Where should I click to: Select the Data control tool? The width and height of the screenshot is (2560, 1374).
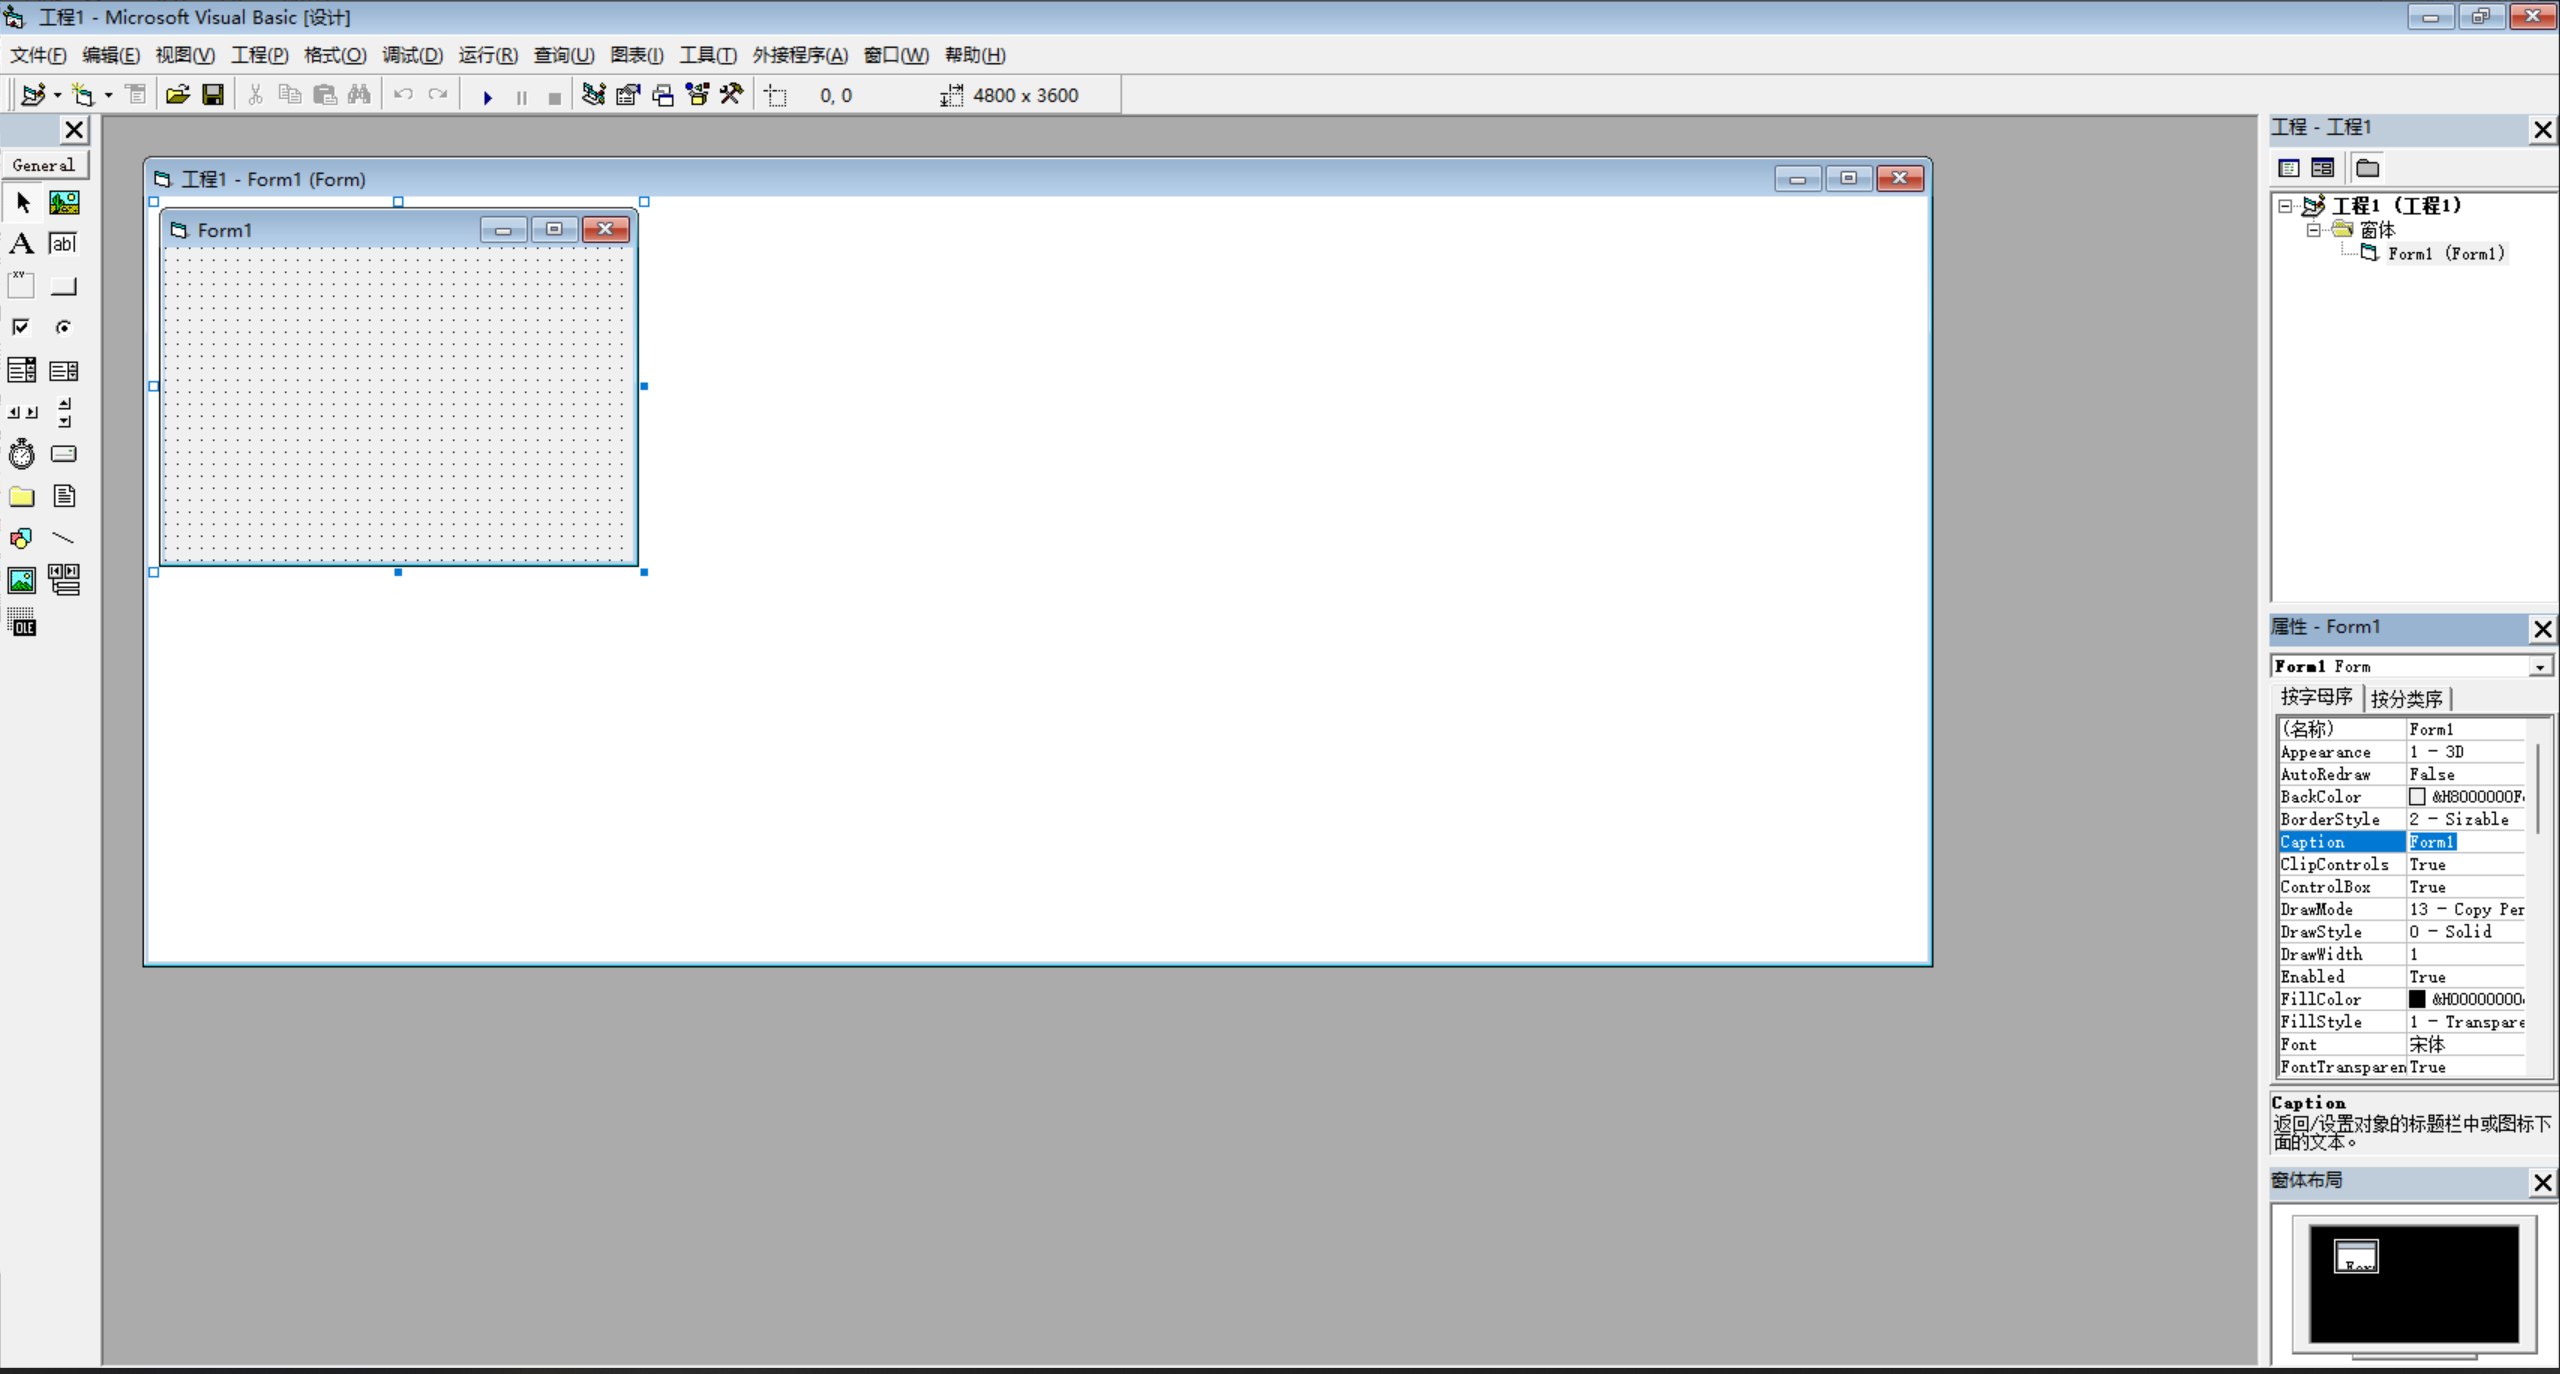coord(64,580)
